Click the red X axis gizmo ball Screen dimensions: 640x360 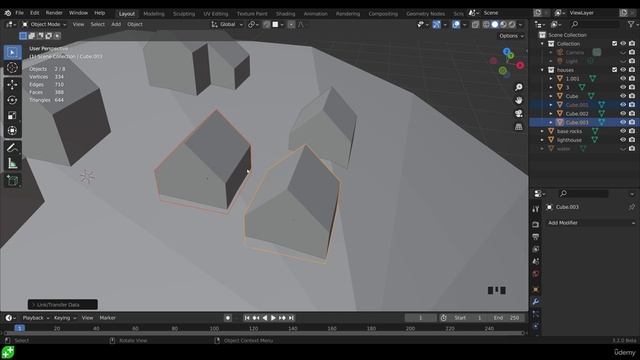520,65
